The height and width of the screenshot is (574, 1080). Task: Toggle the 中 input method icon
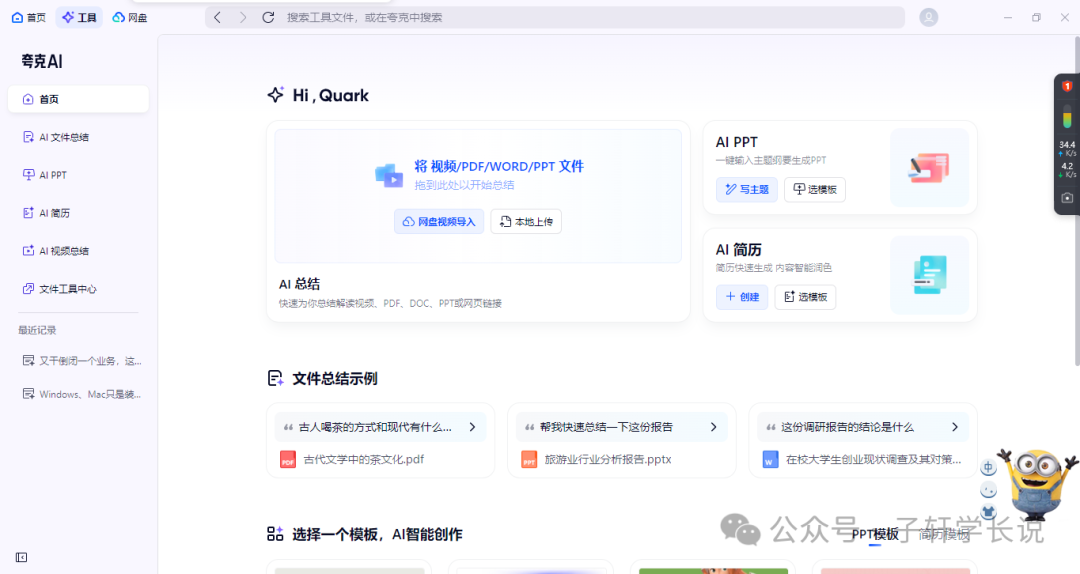pyautogui.click(x=988, y=468)
